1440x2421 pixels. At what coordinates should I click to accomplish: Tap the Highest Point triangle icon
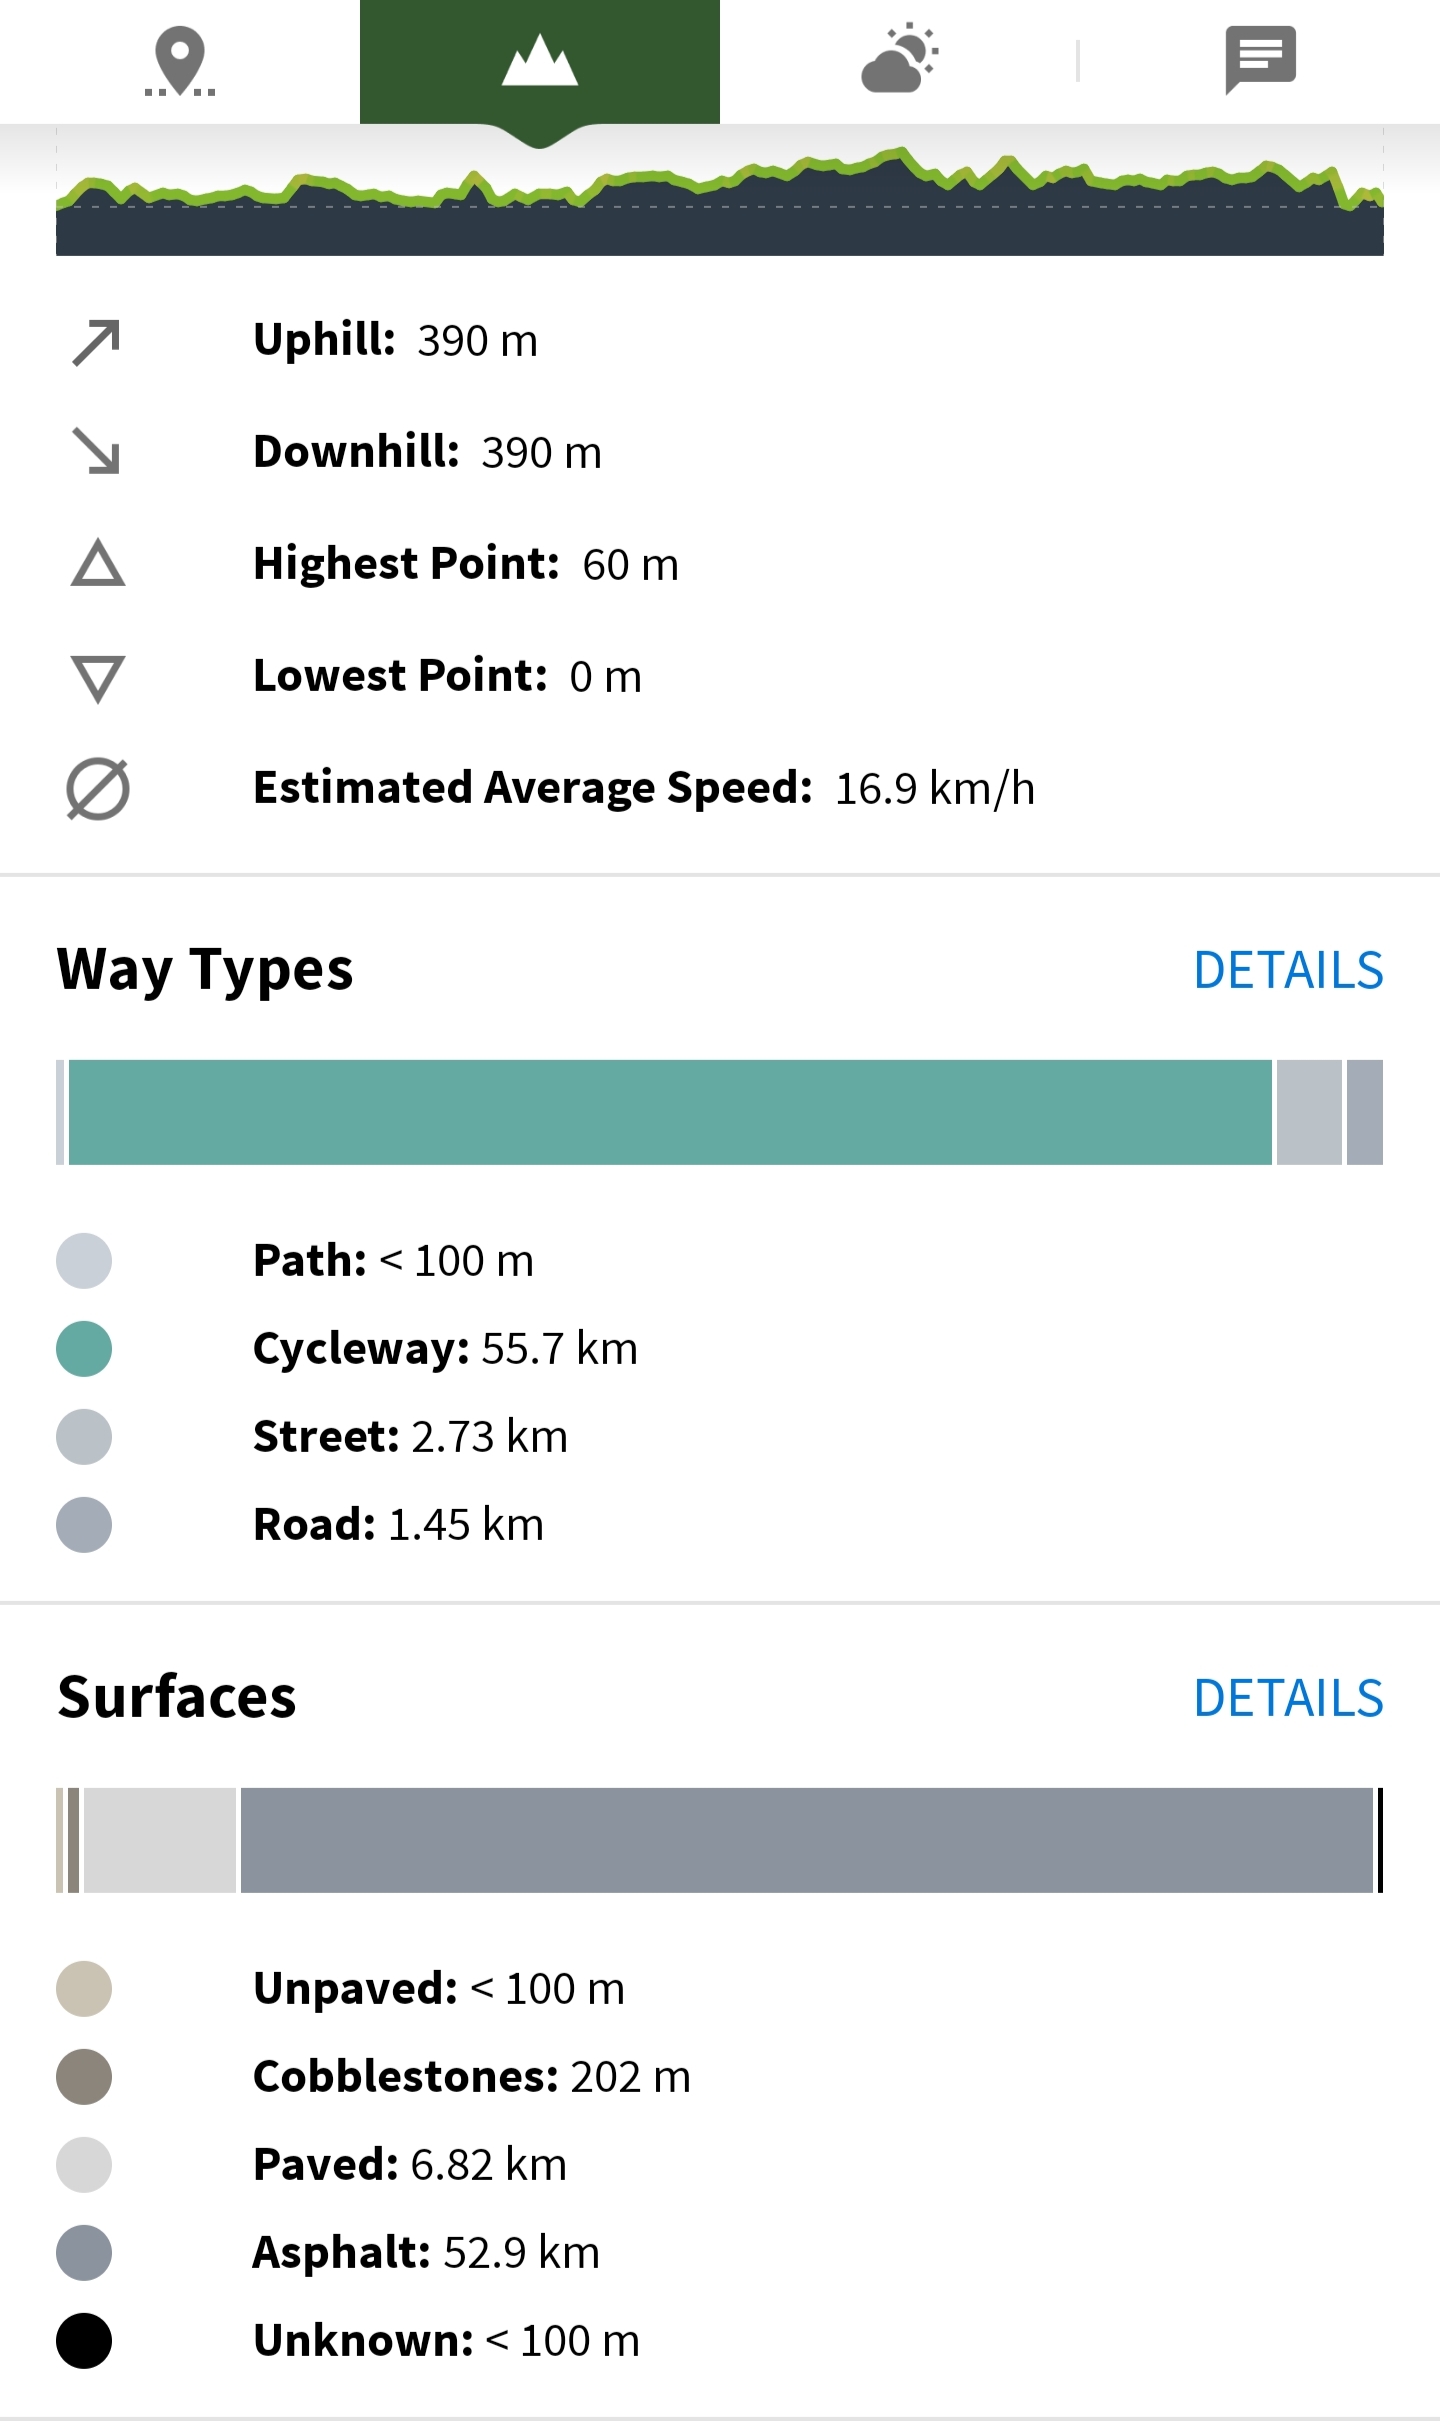(98, 563)
